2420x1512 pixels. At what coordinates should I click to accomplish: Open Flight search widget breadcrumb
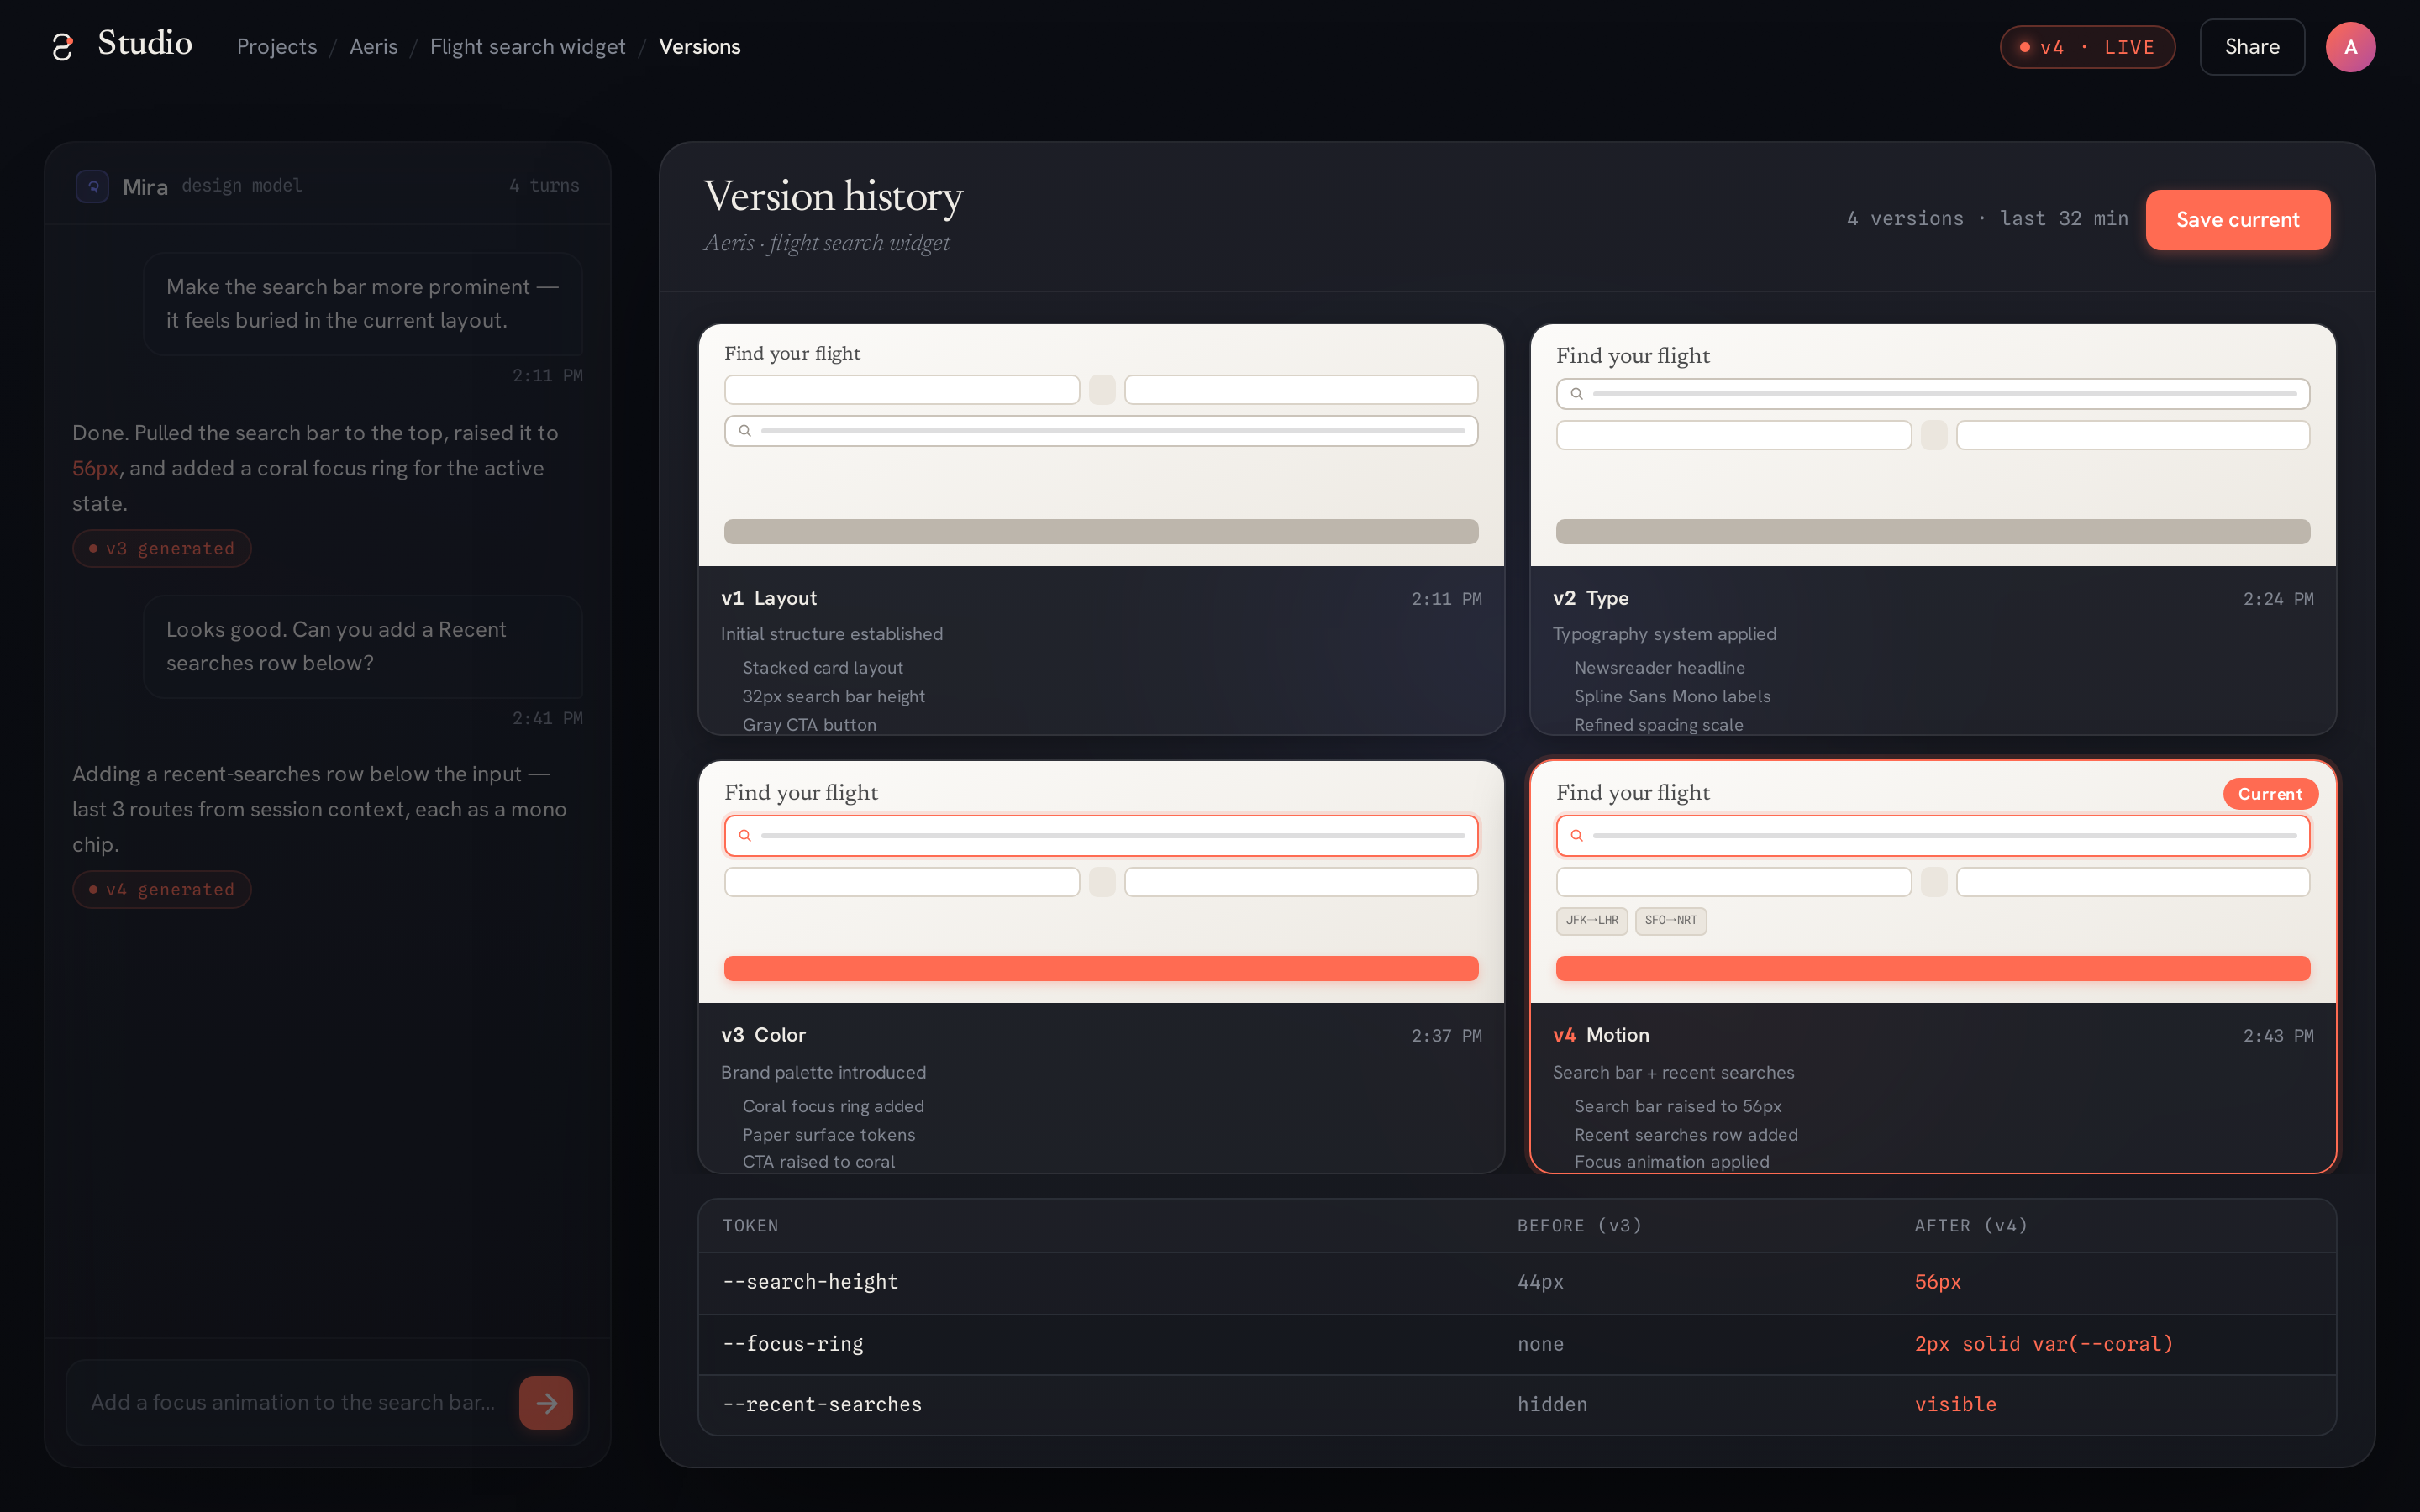(x=528, y=47)
